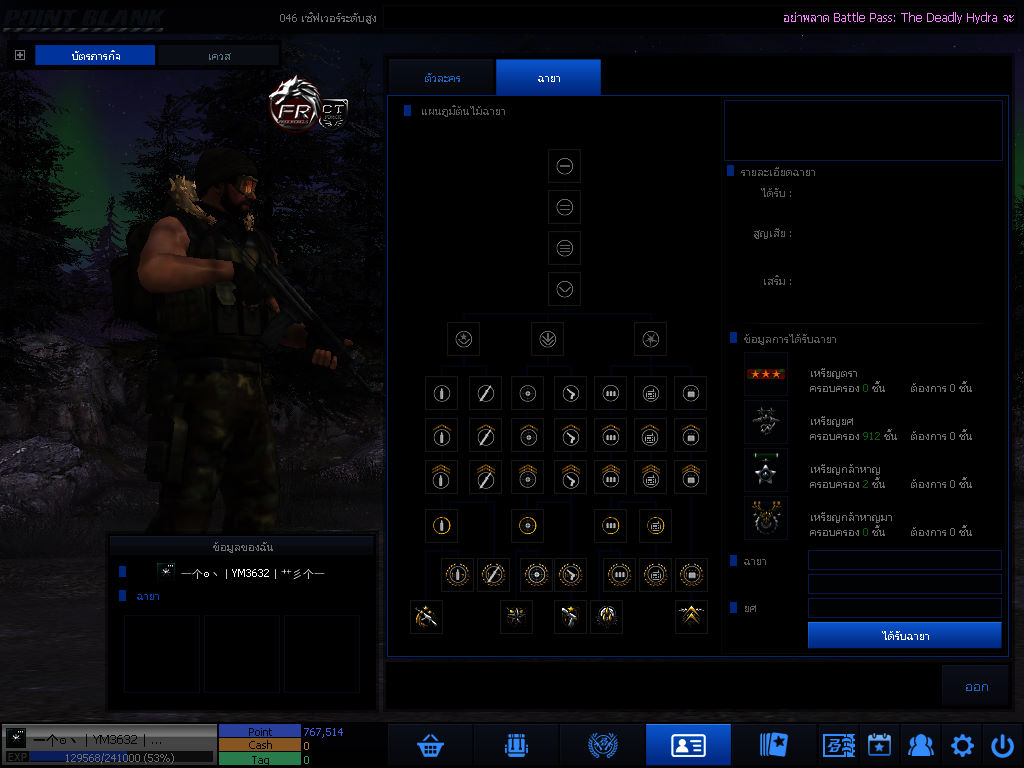Click the upper ฉายา title field
Image resolution: width=1024 pixels, height=768 pixels.
tap(904, 560)
